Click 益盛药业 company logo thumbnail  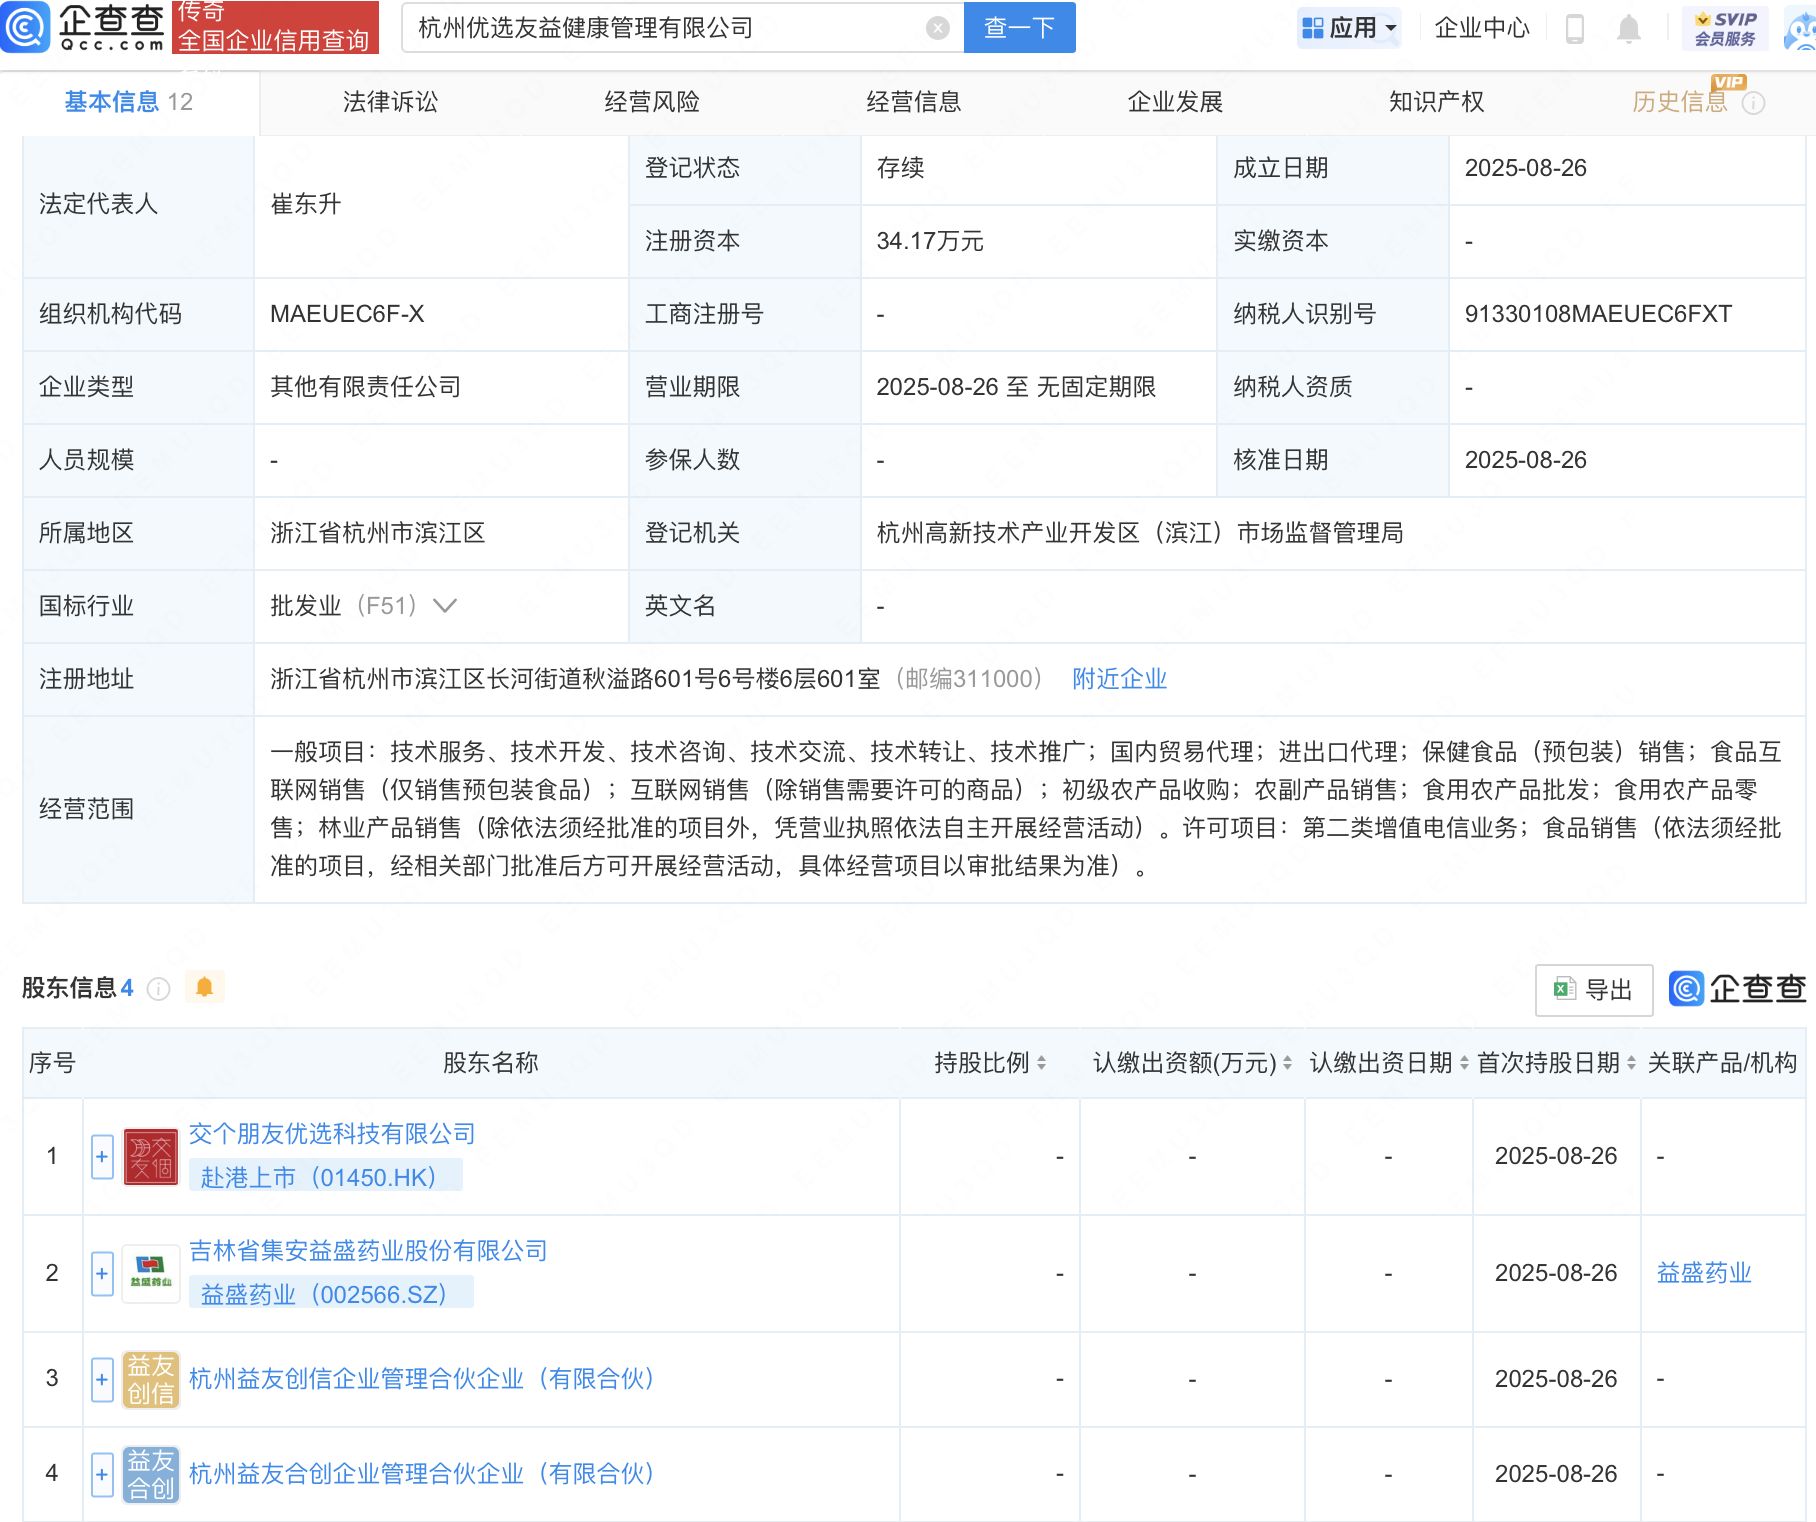(151, 1274)
